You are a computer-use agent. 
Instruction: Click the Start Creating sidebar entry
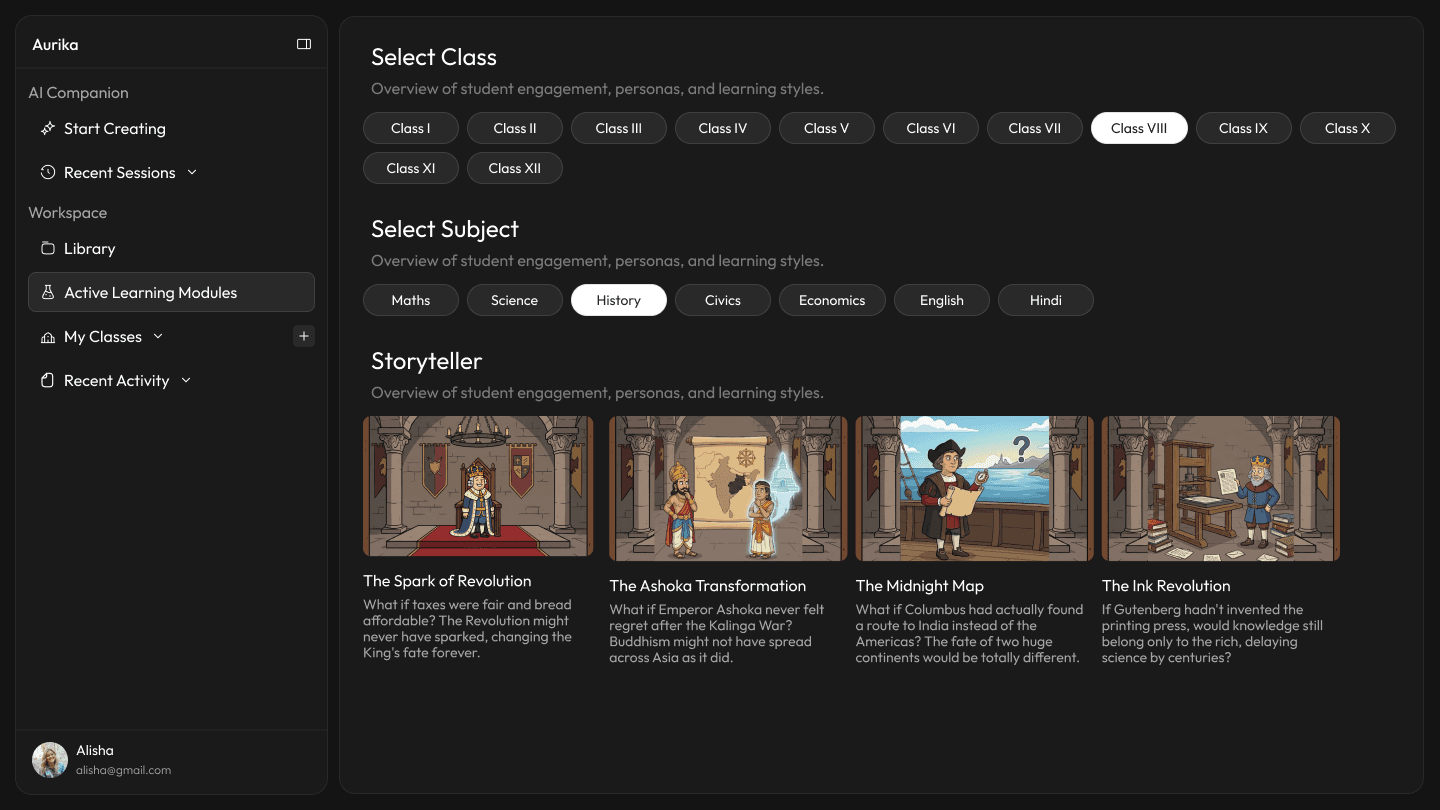click(x=113, y=128)
